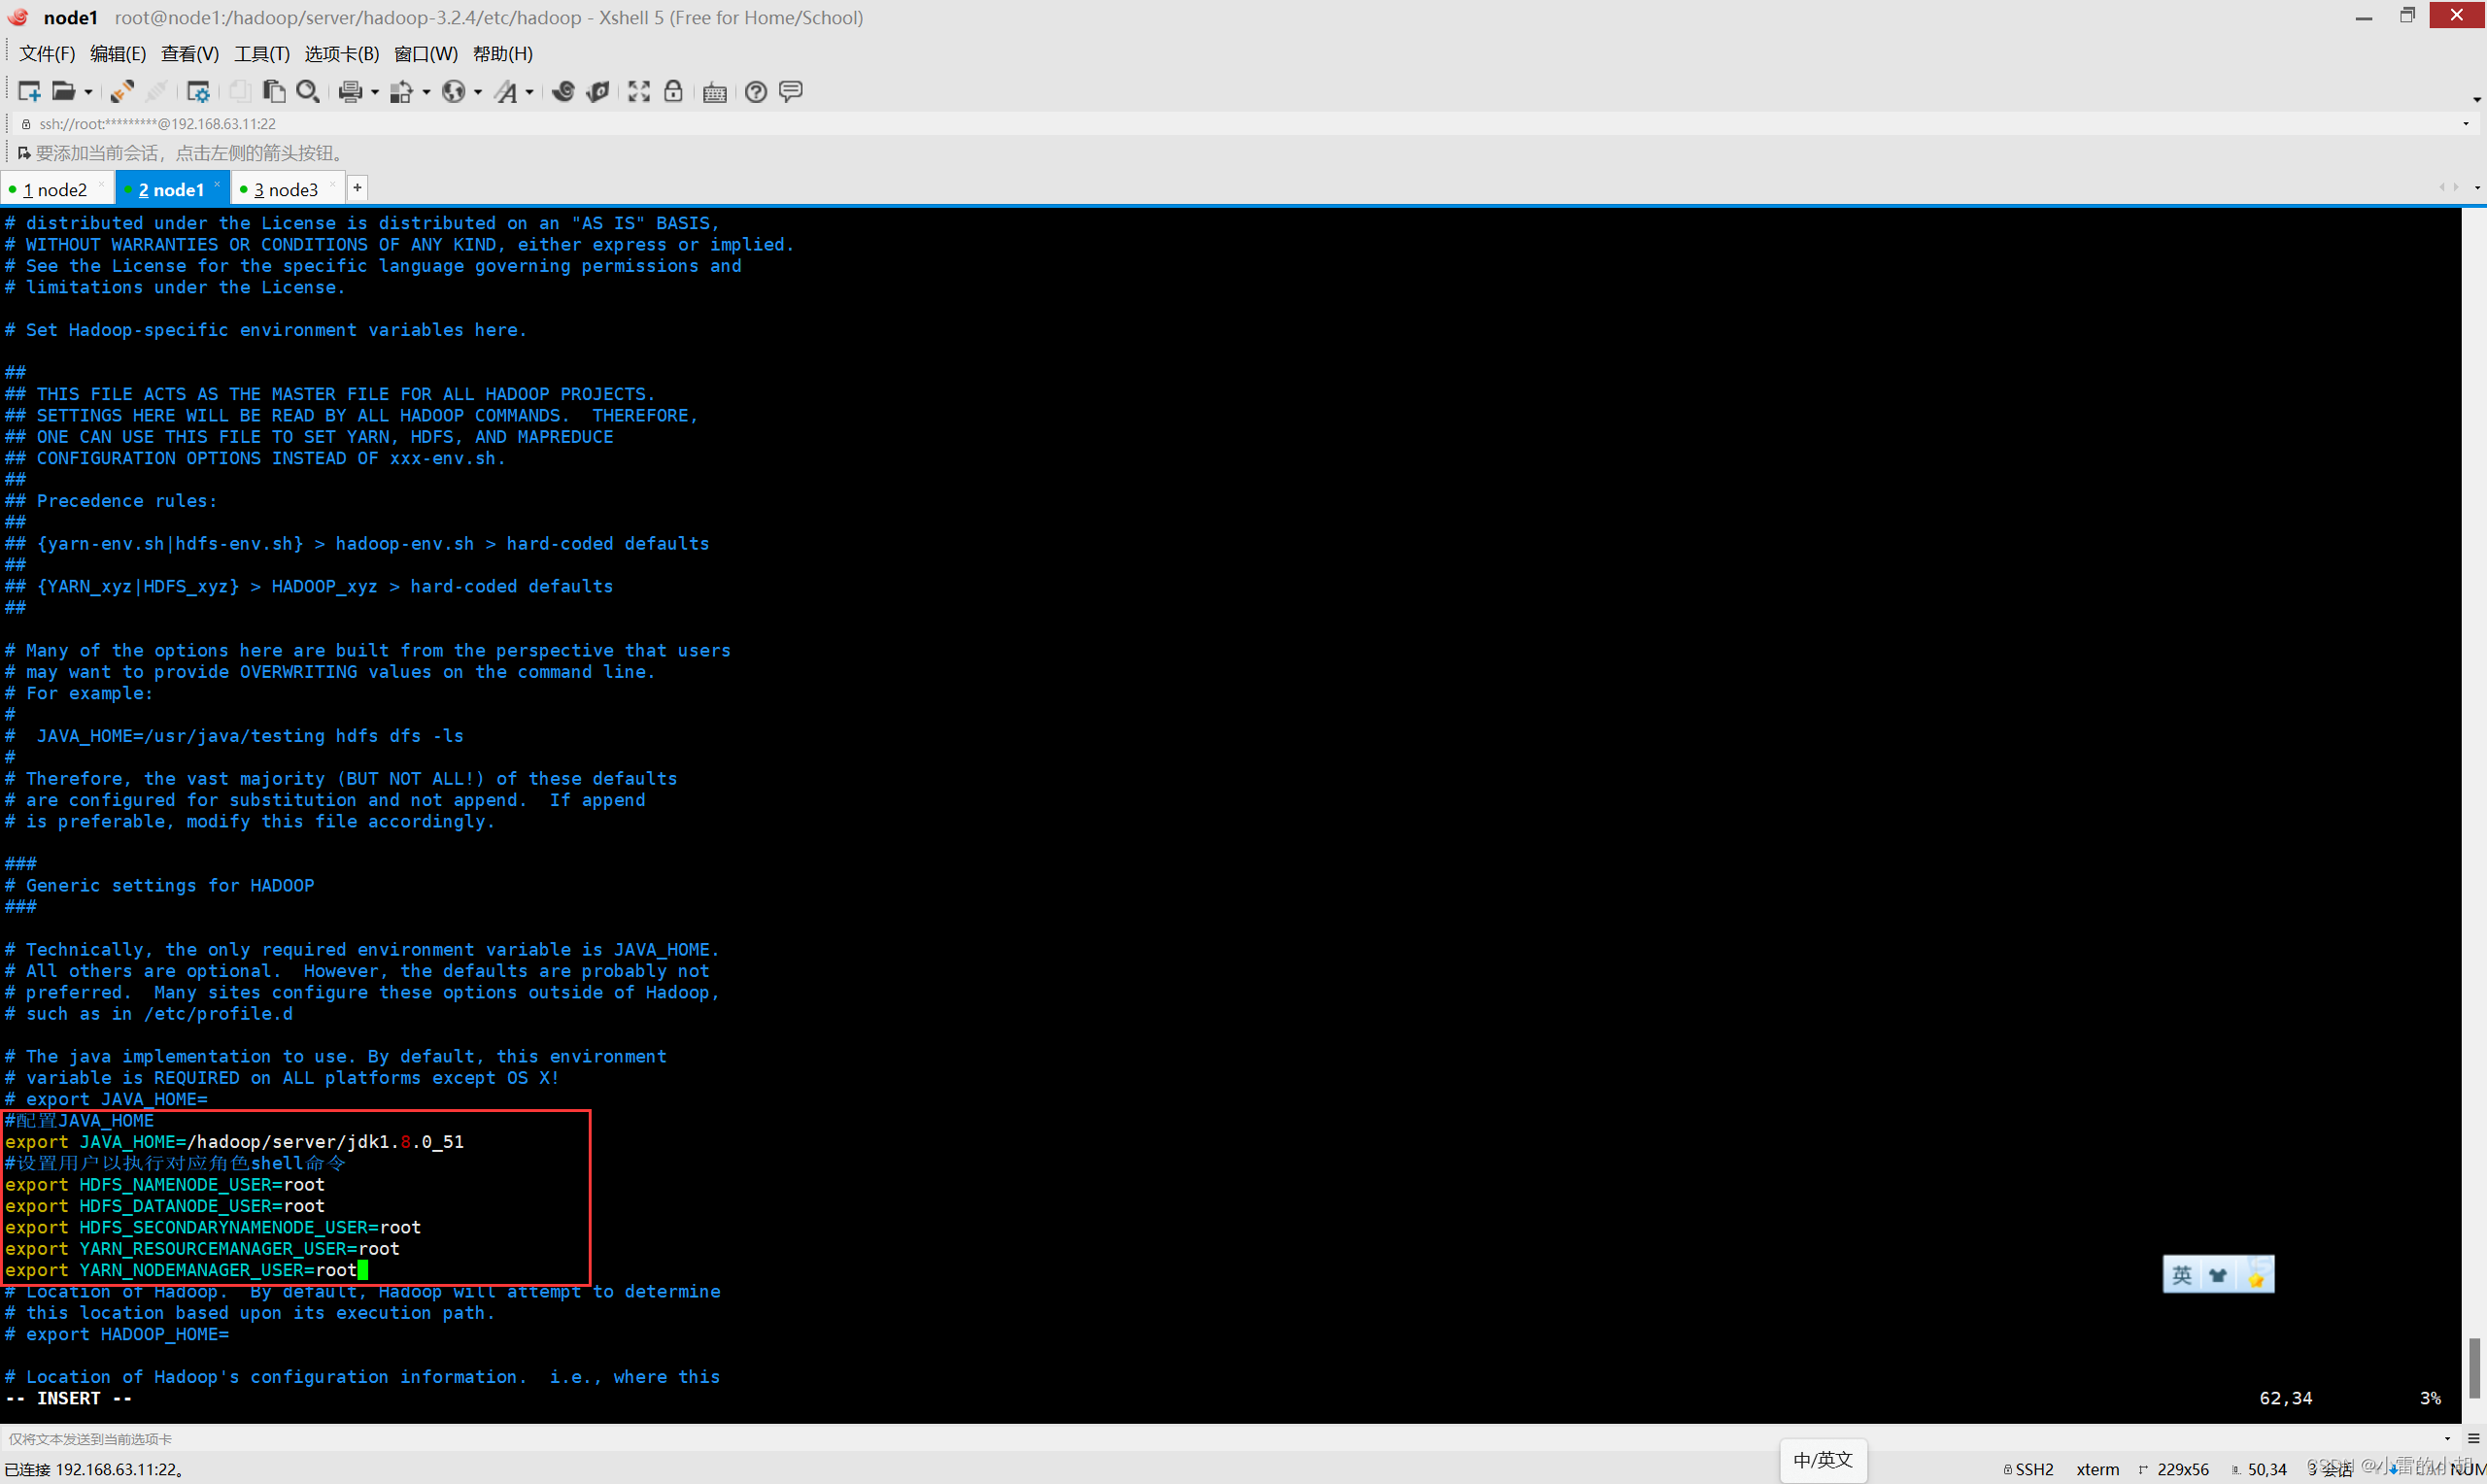The height and width of the screenshot is (1484, 2487).
Task: Expand the compose bar dropdown arrow
Action: pos(2447,1439)
